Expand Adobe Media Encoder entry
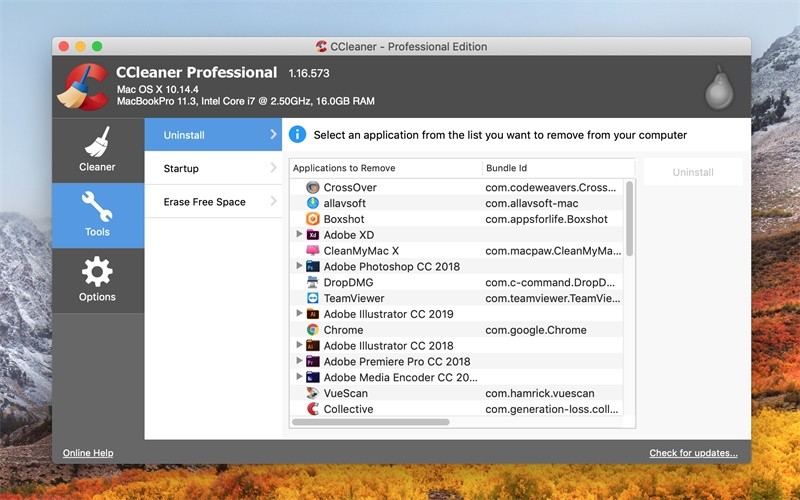Viewport: 800px width, 500px height. coord(299,377)
